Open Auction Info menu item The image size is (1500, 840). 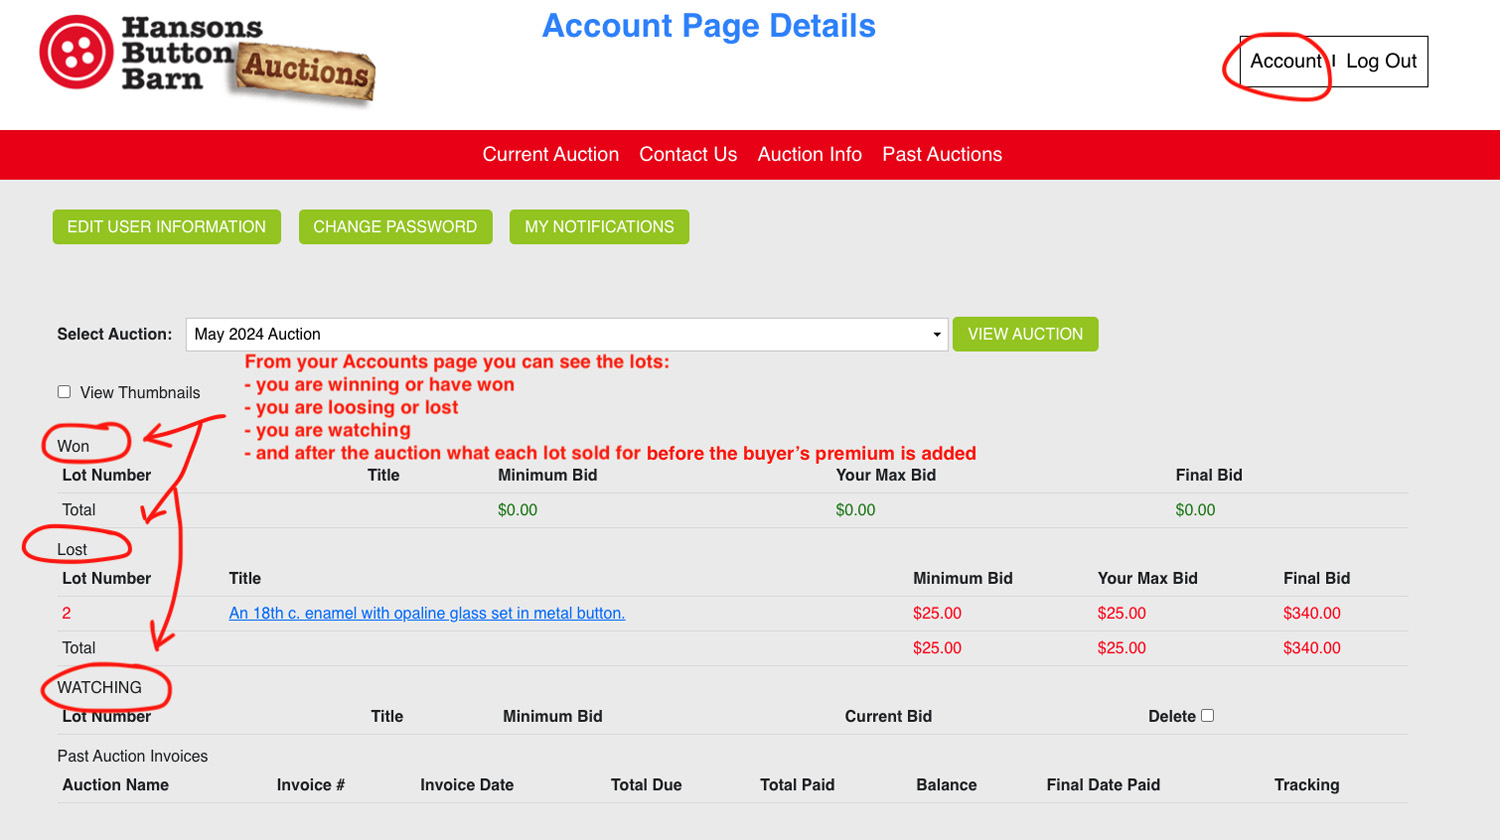[809, 154]
